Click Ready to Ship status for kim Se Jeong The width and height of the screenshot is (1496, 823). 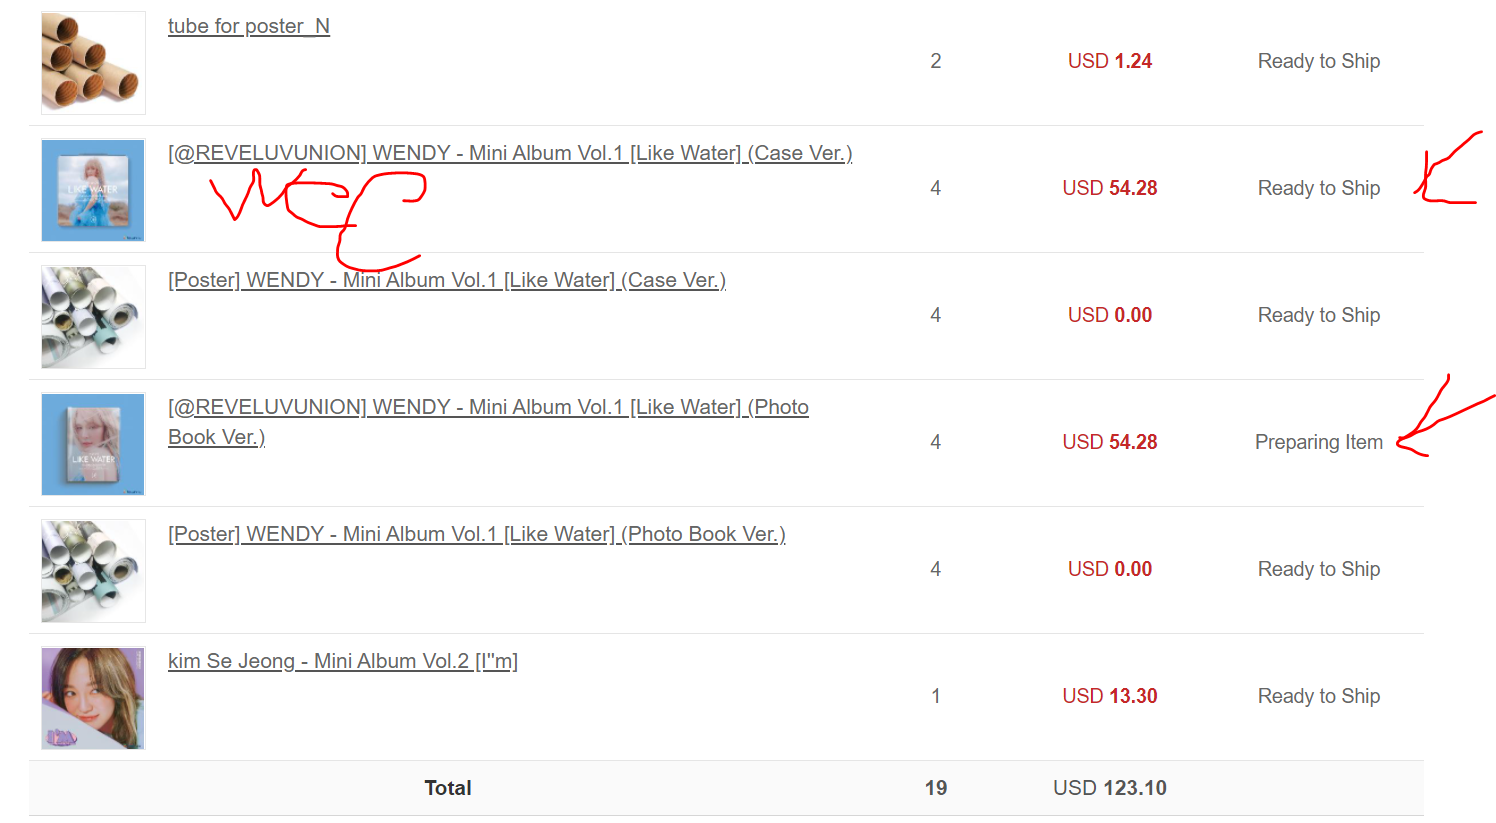[x=1319, y=696]
